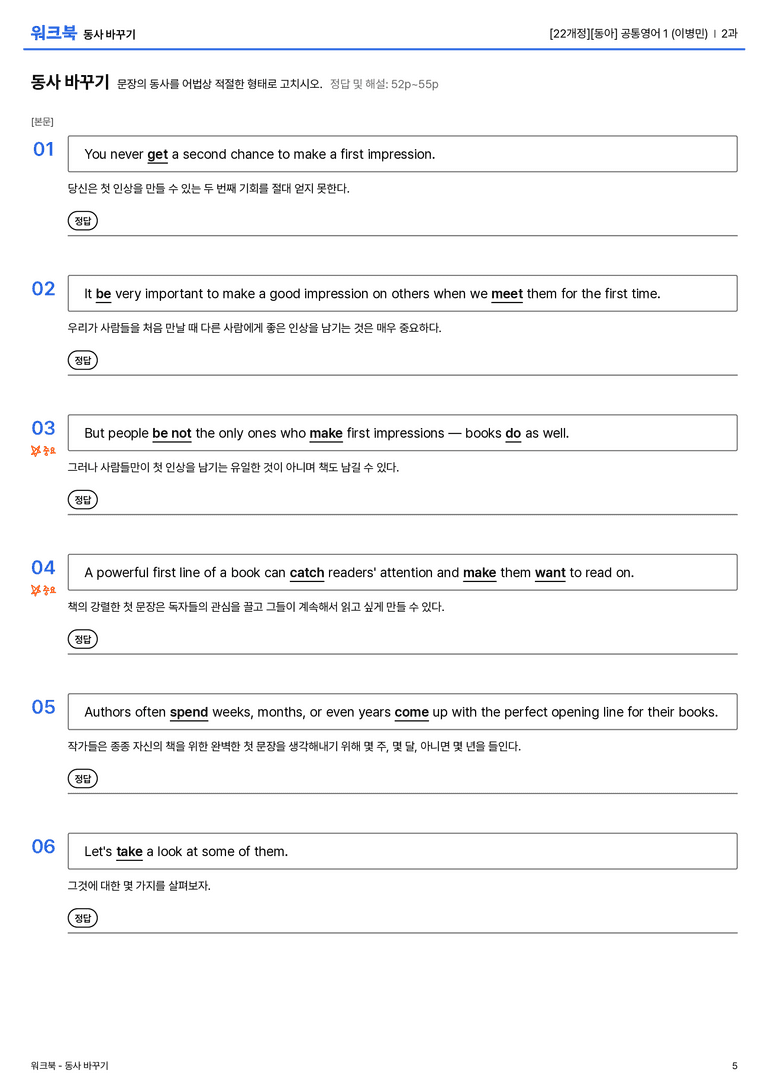Click the 정답 badge under question 04
The width and height of the screenshot is (768, 1087).
[82, 638]
